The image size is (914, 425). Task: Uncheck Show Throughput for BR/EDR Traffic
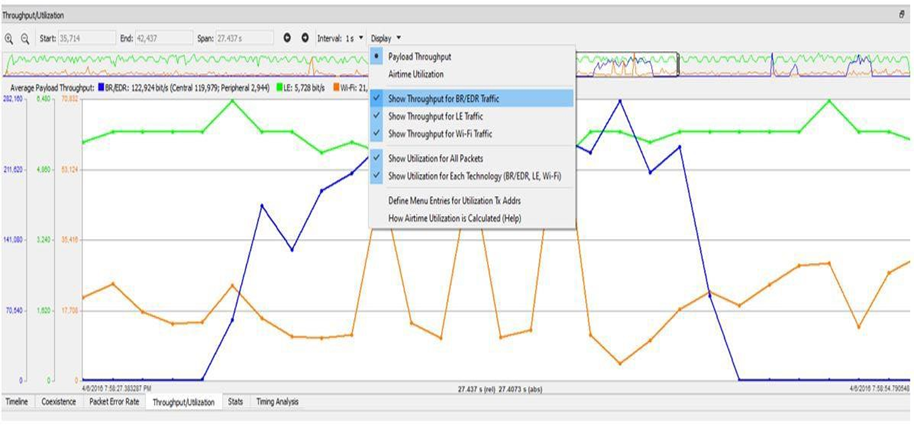(x=472, y=99)
